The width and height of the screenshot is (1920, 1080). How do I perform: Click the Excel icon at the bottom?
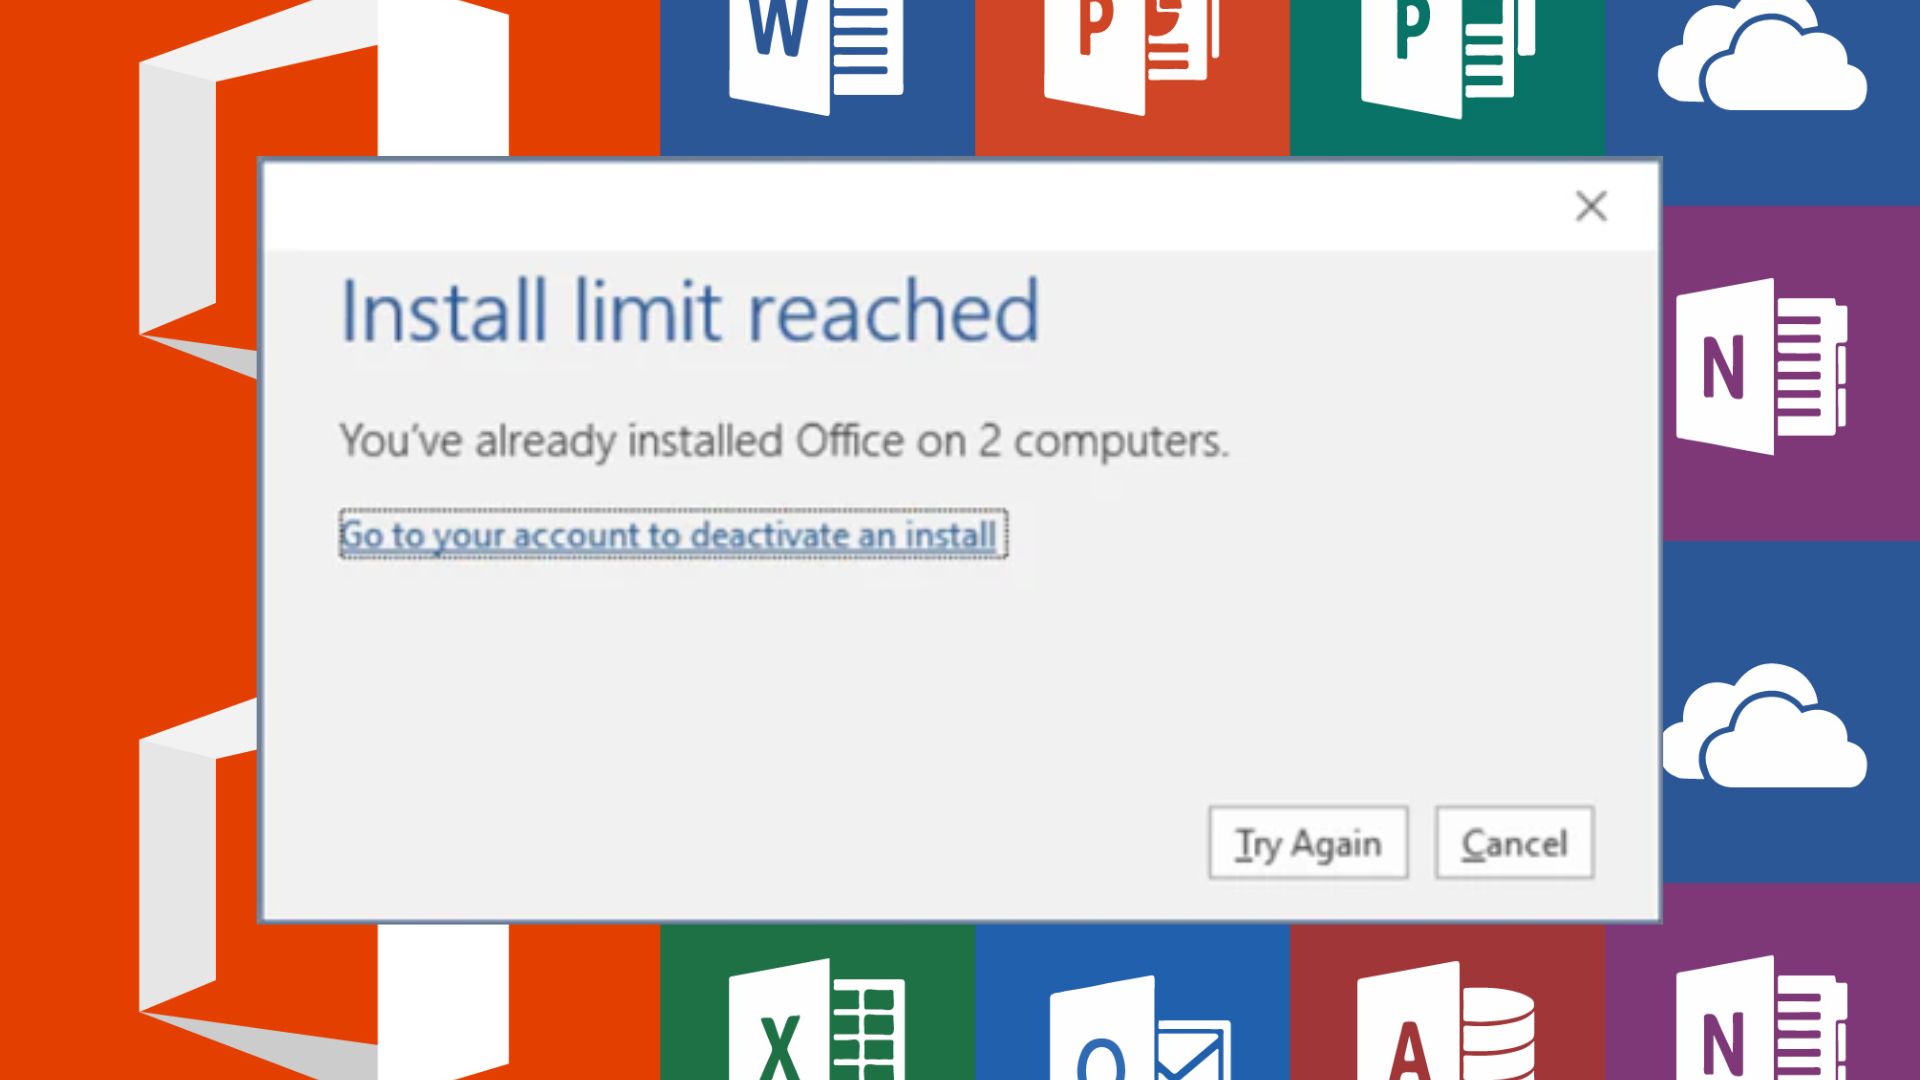pos(816,1020)
